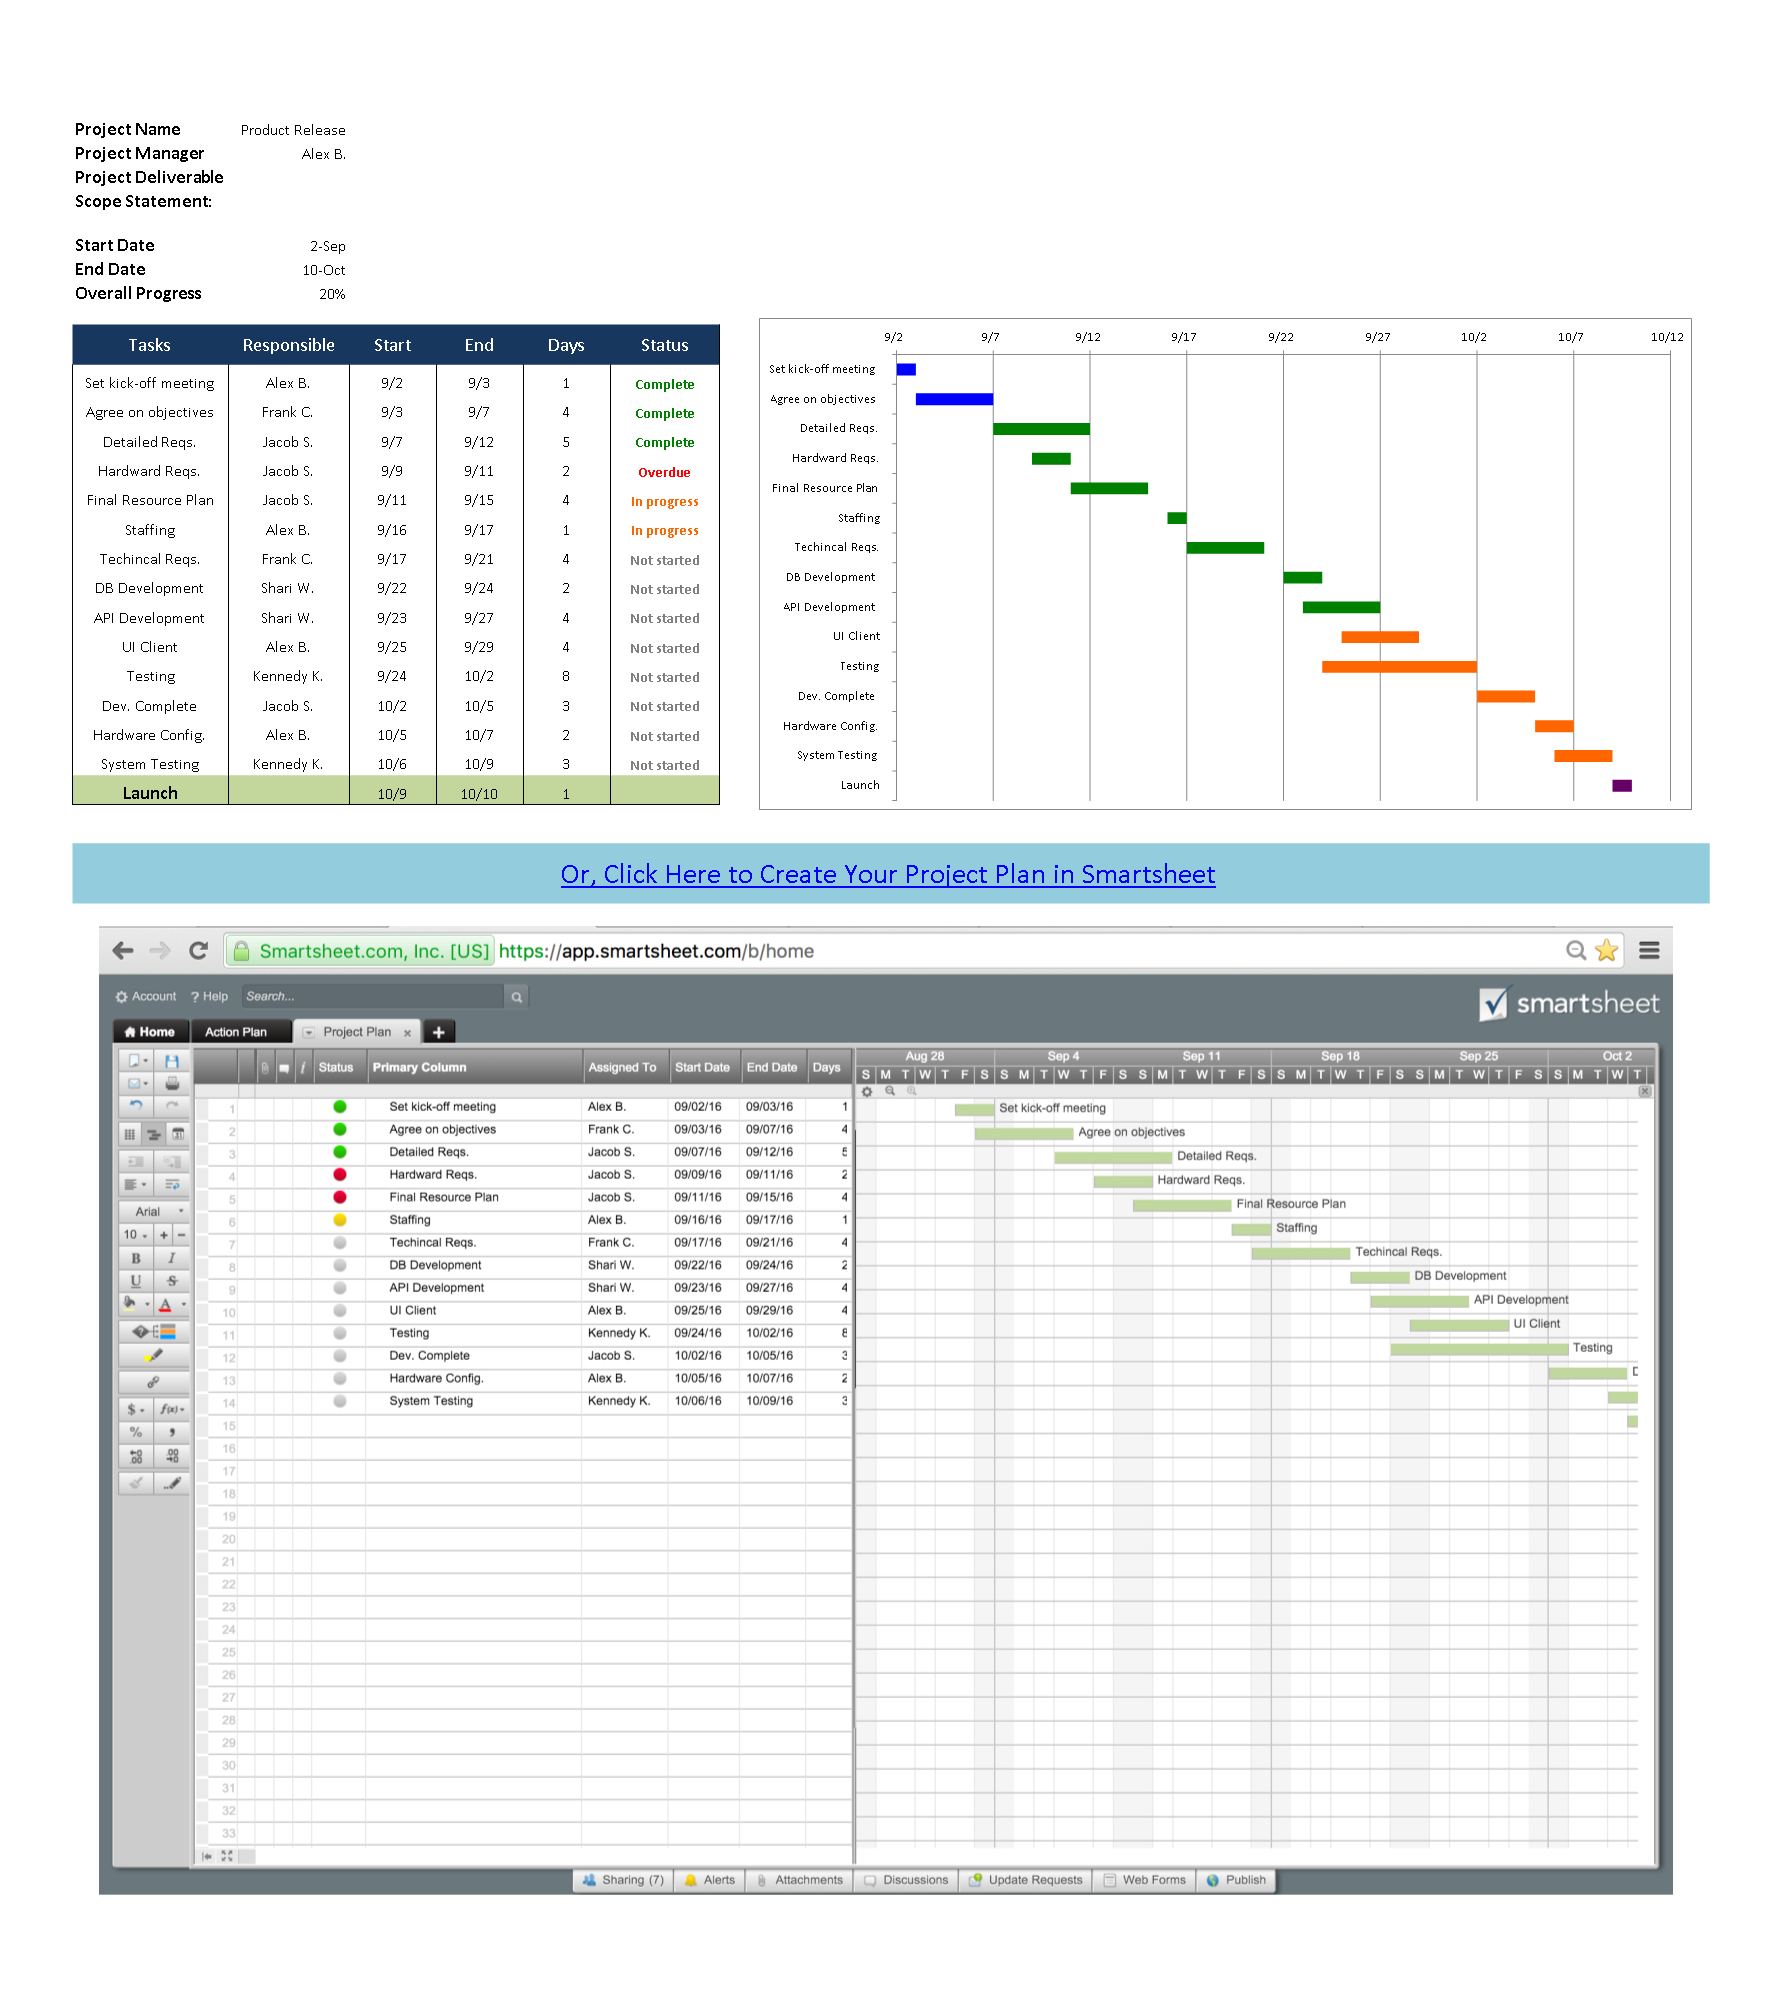The width and height of the screenshot is (1782, 2000).
Task: Open the font size 10 dropdown
Action: pyautogui.click(x=136, y=1235)
